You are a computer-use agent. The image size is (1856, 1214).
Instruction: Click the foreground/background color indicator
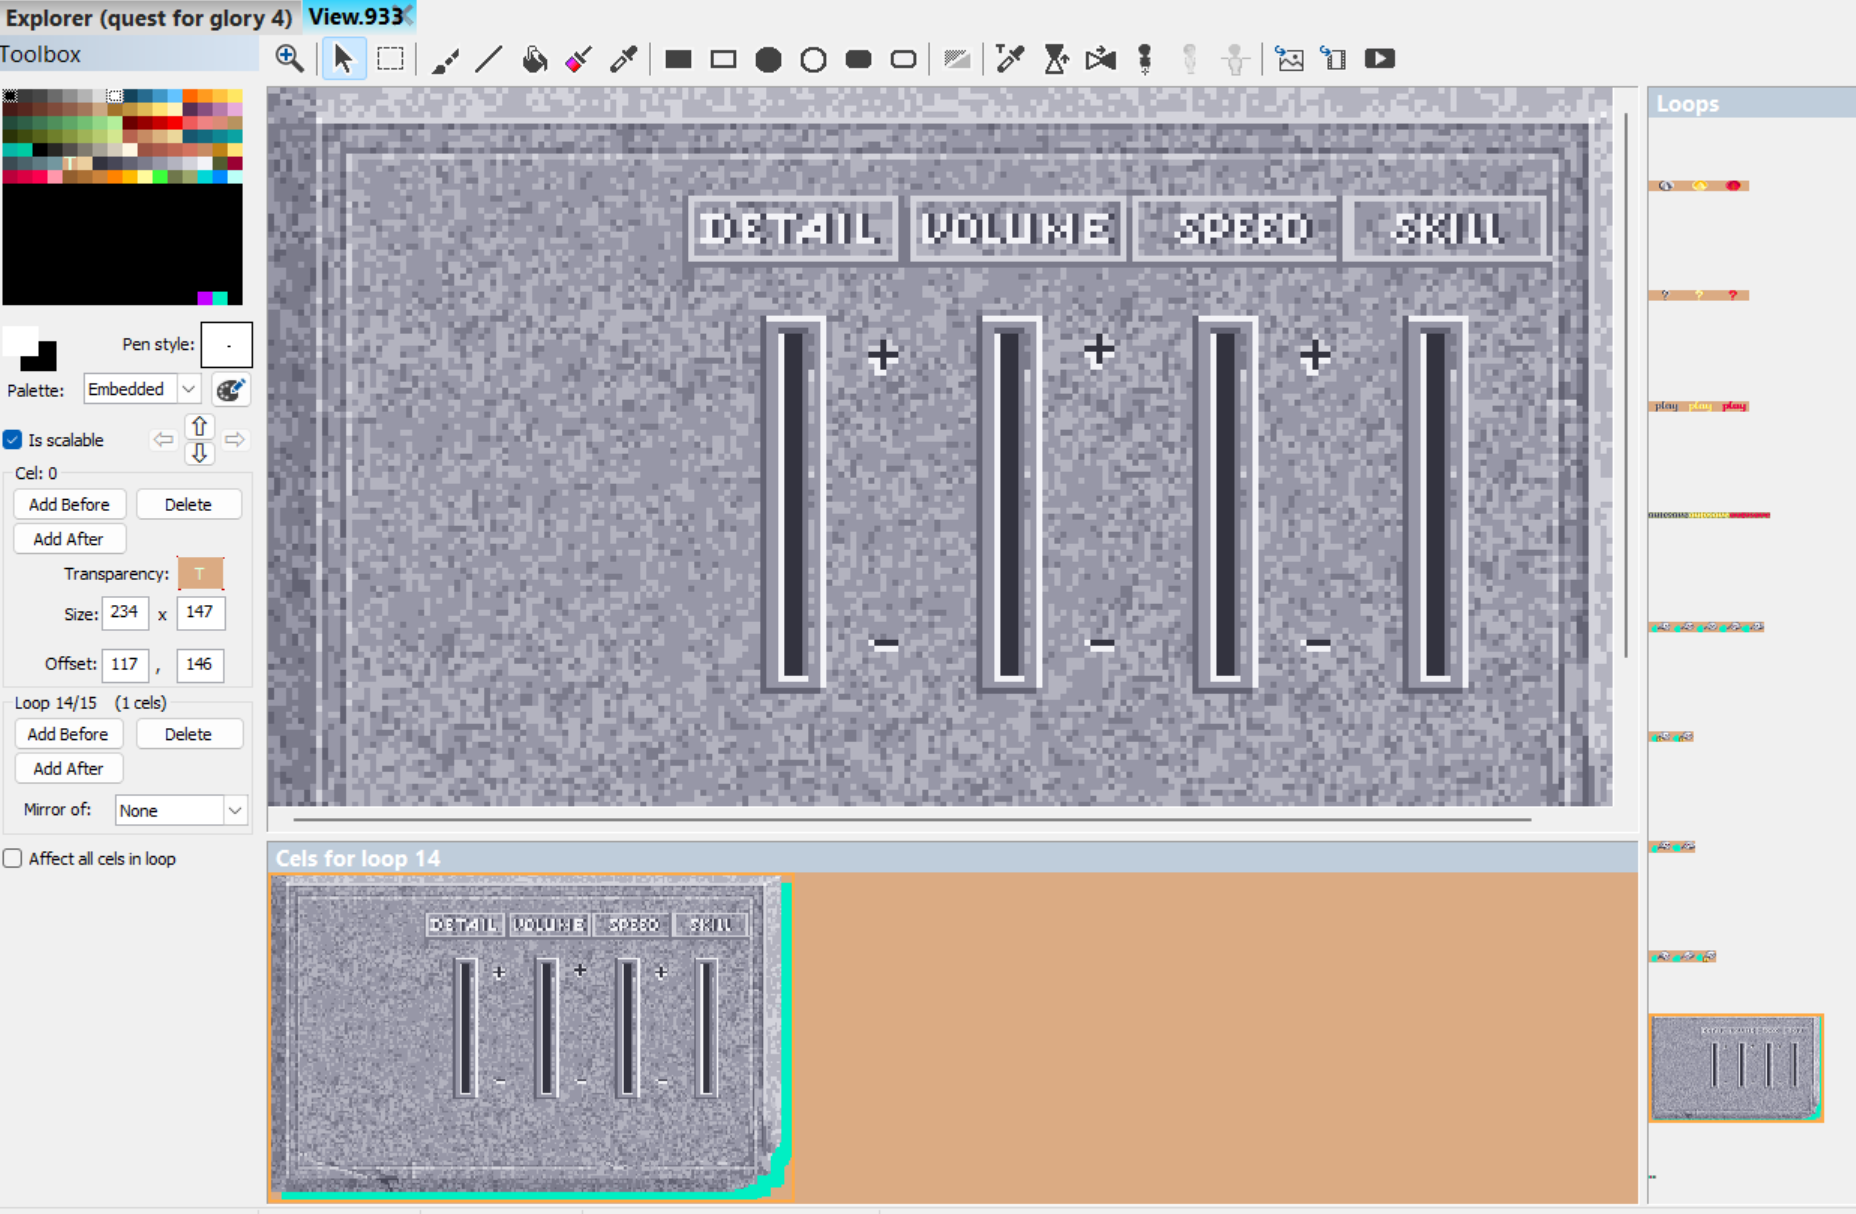click(30, 349)
